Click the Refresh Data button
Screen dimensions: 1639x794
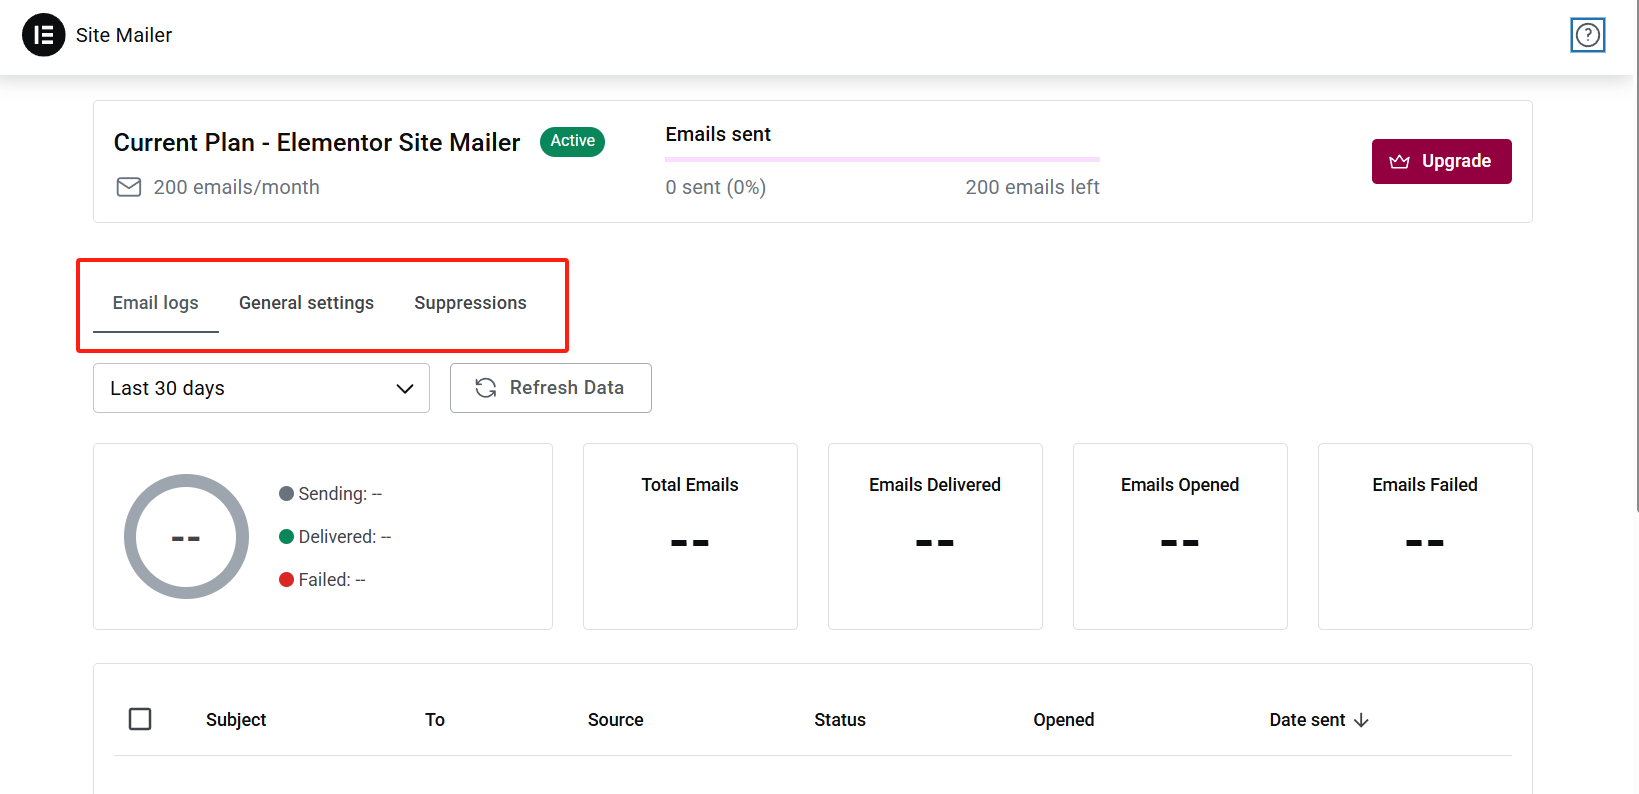coord(551,388)
